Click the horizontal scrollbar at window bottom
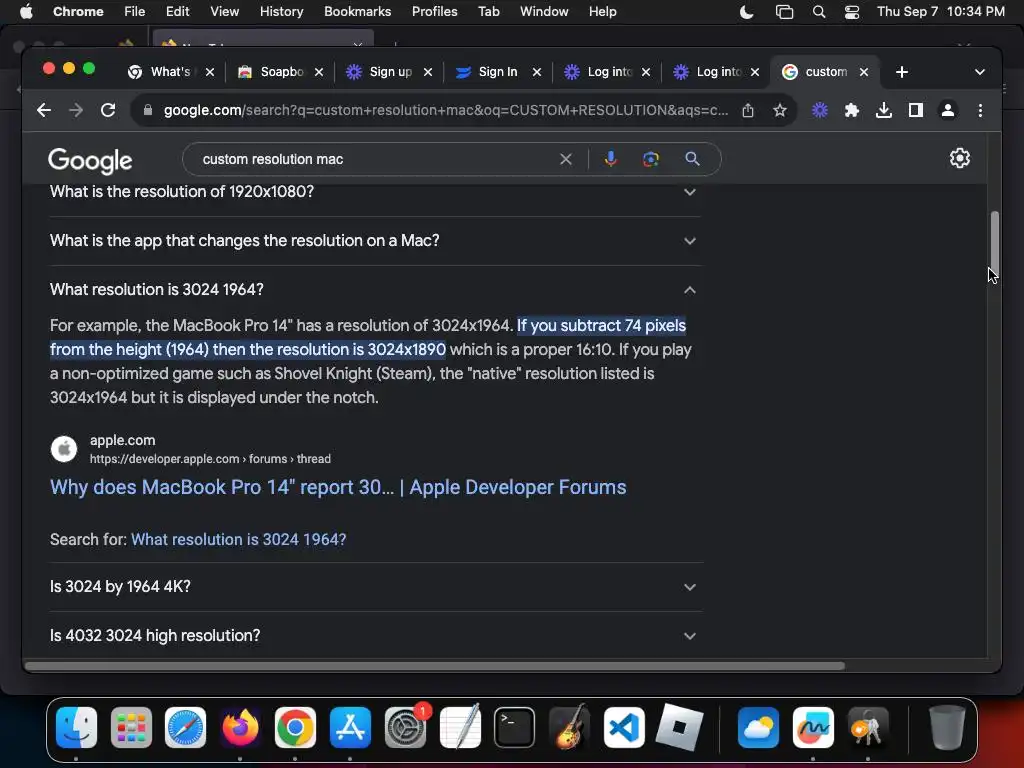This screenshot has height=768, width=1024. point(434,666)
